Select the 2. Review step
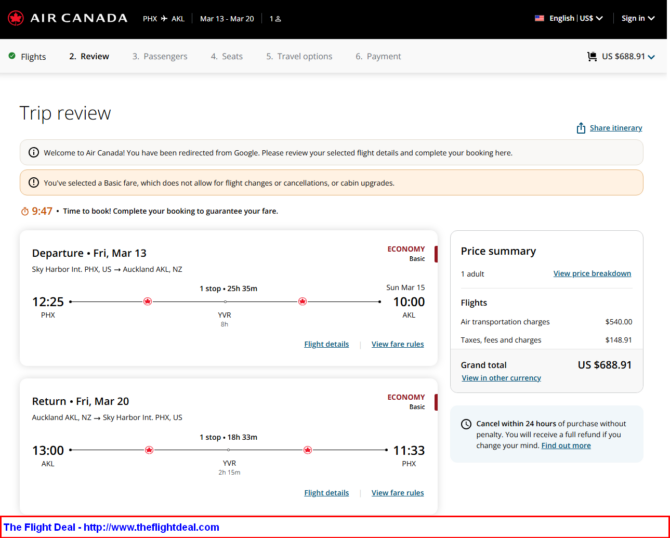 [89, 56]
